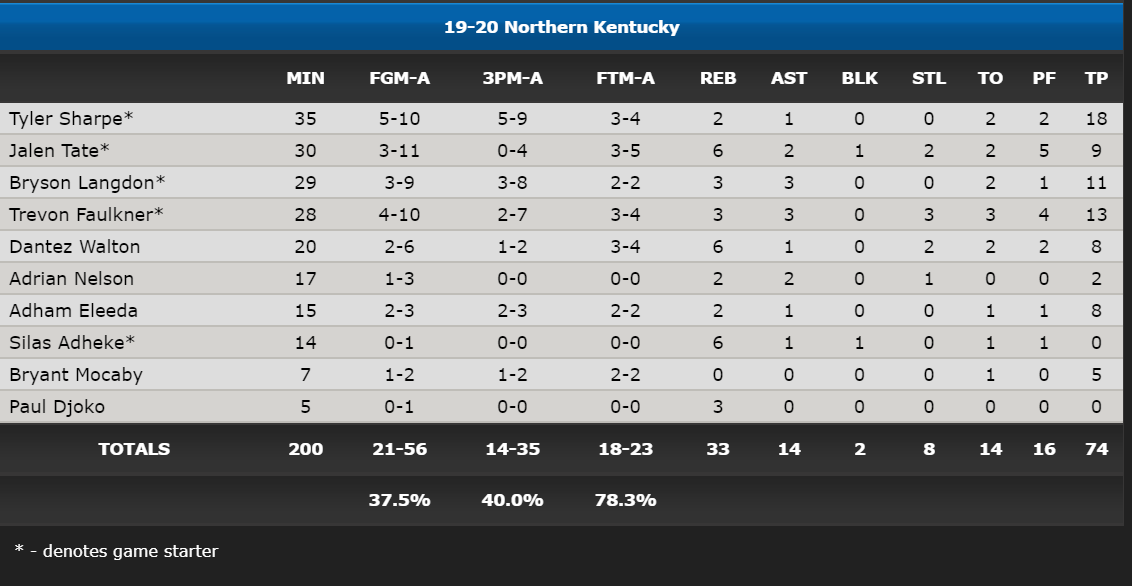Click Silas Adheke name
This screenshot has width=1132, height=586.
pos(71,342)
